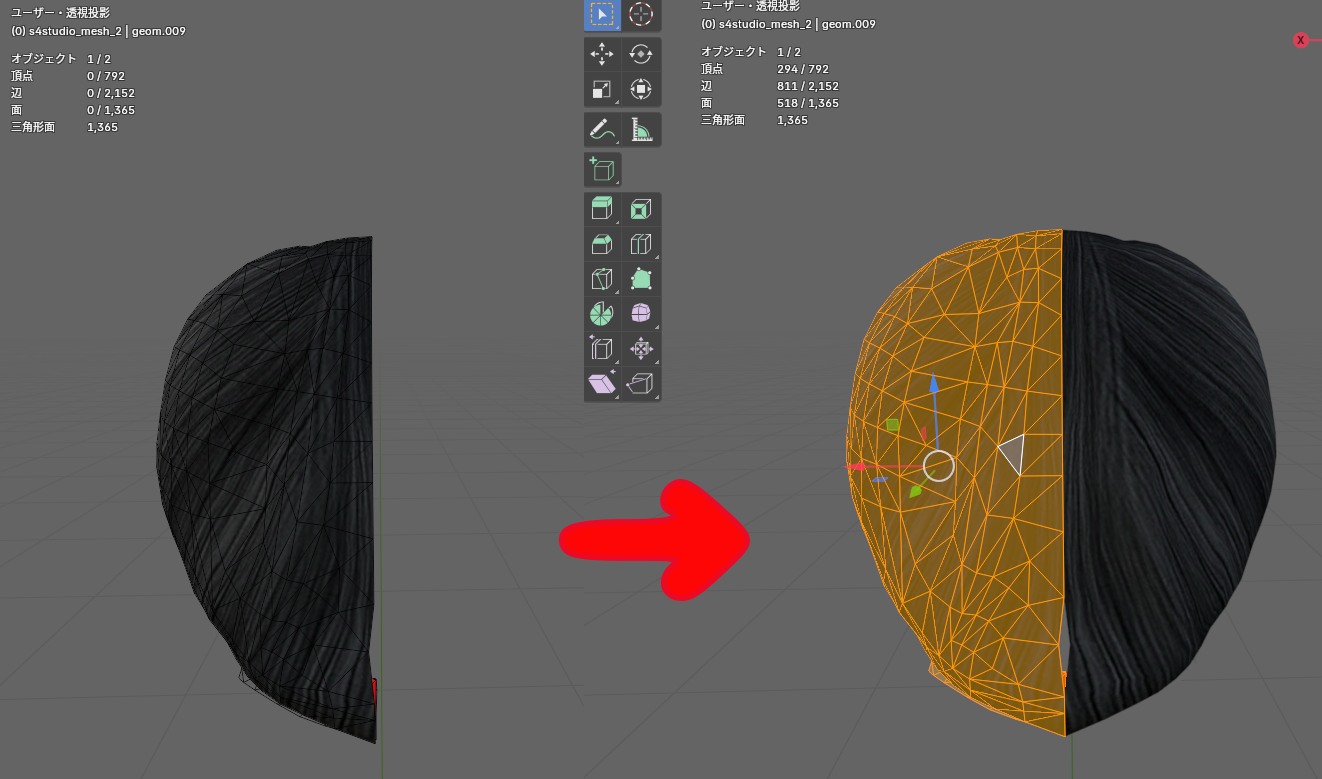Switch to the Poly Build tool
The width and height of the screenshot is (1322, 779).
pos(641,279)
